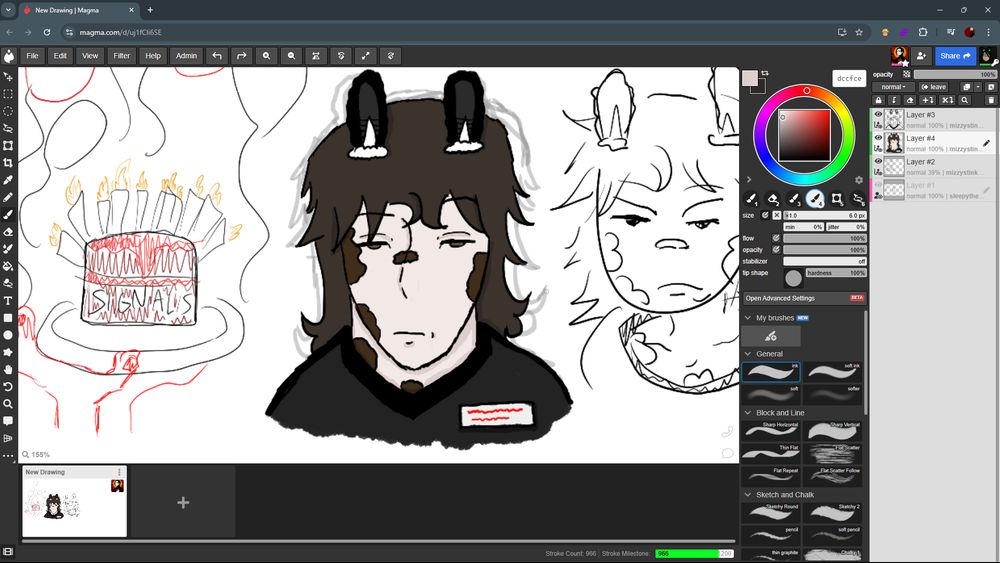1000x563 pixels.
Task: Hide Layer #2 via eye icon
Action: (x=878, y=161)
